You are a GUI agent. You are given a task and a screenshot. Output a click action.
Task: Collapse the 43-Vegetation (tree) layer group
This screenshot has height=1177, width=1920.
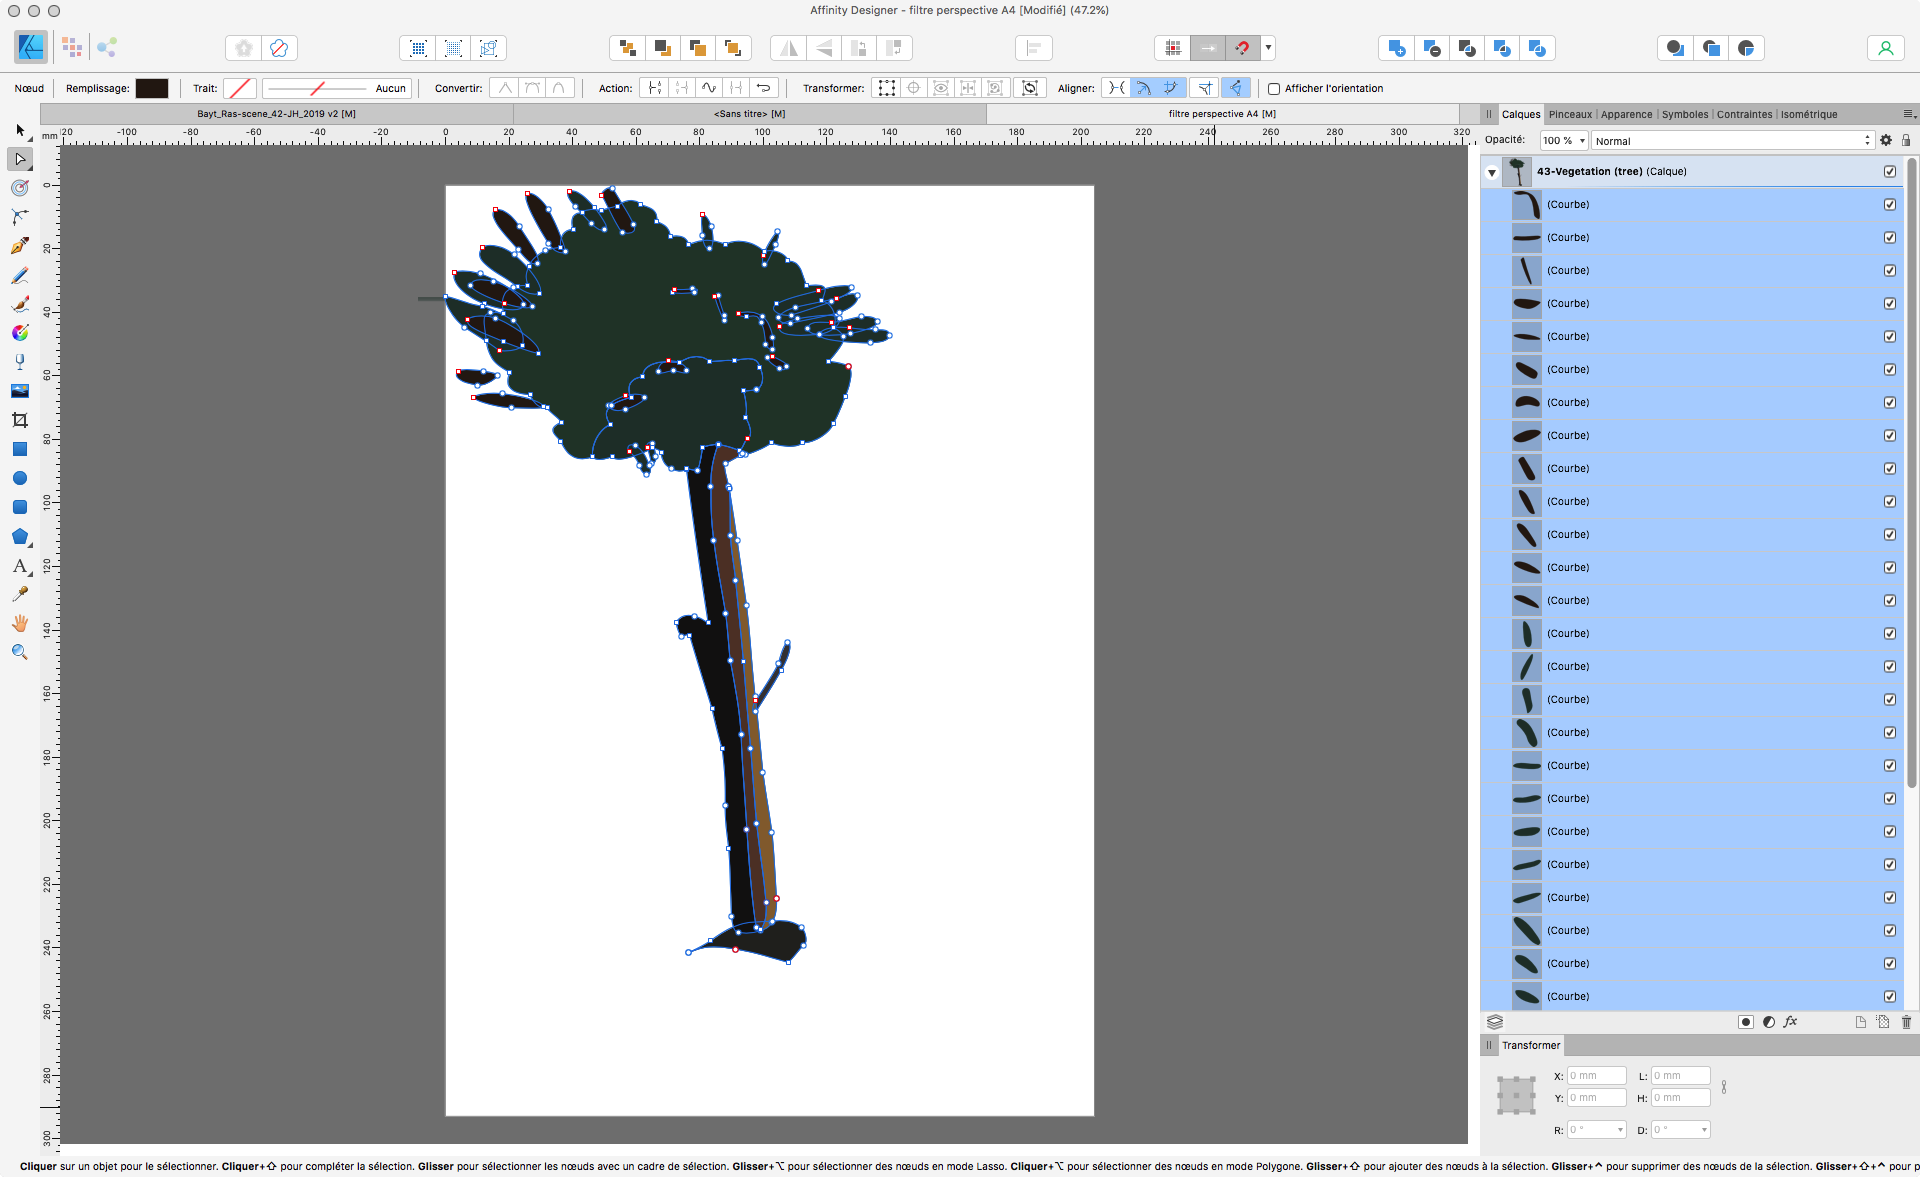pyautogui.click(x=1492, y=172)
